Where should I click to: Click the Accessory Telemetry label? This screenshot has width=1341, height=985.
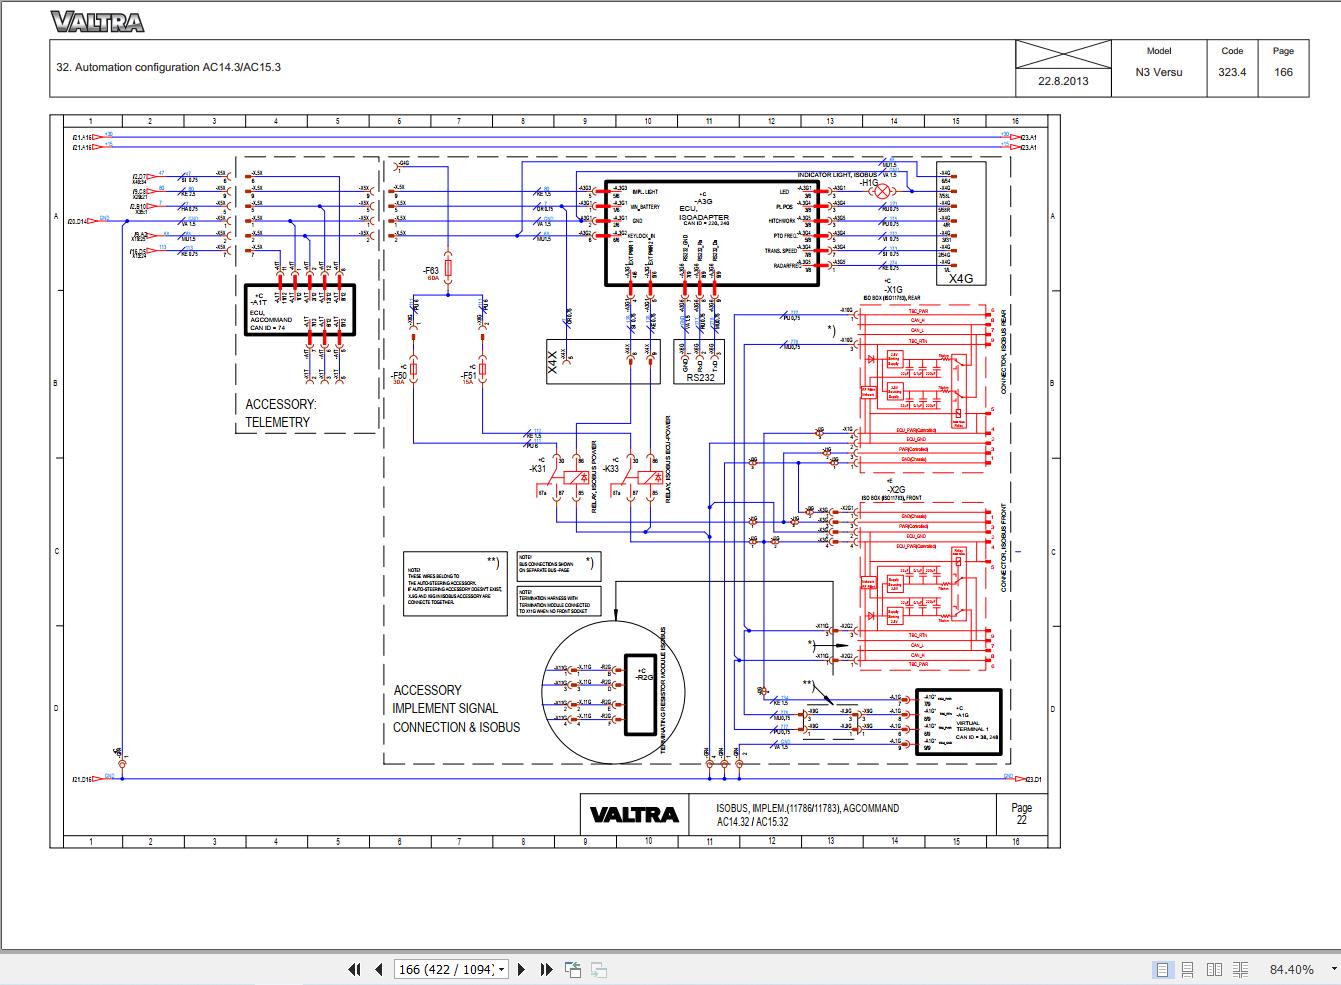281,413
